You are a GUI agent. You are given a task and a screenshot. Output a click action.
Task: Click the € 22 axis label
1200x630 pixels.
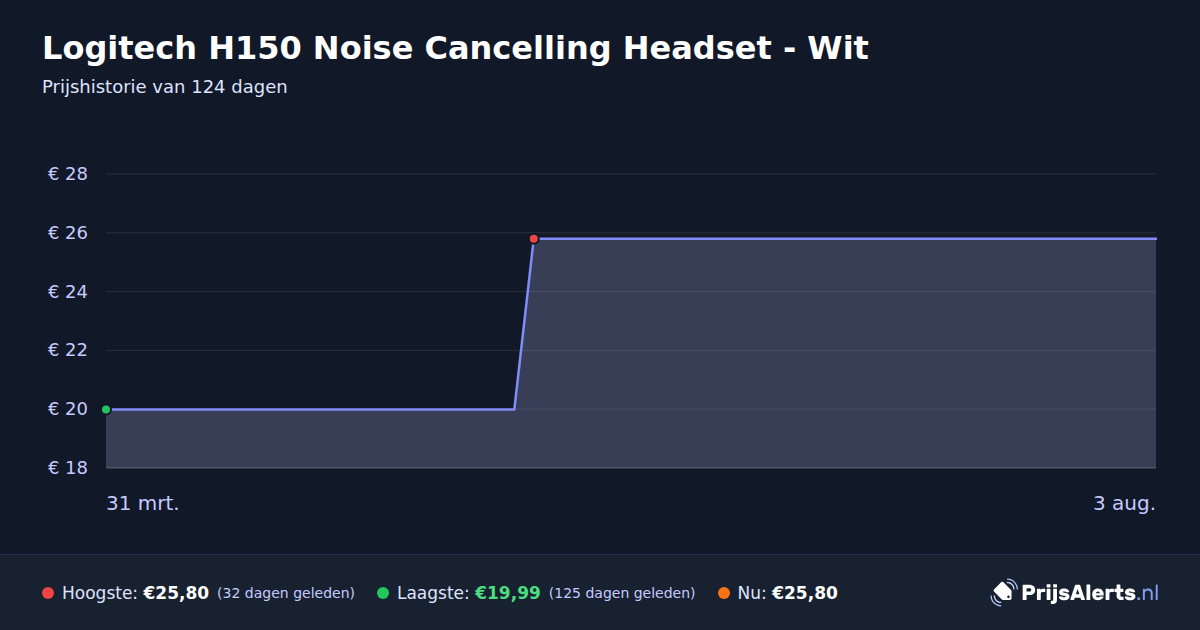[68, 350]
